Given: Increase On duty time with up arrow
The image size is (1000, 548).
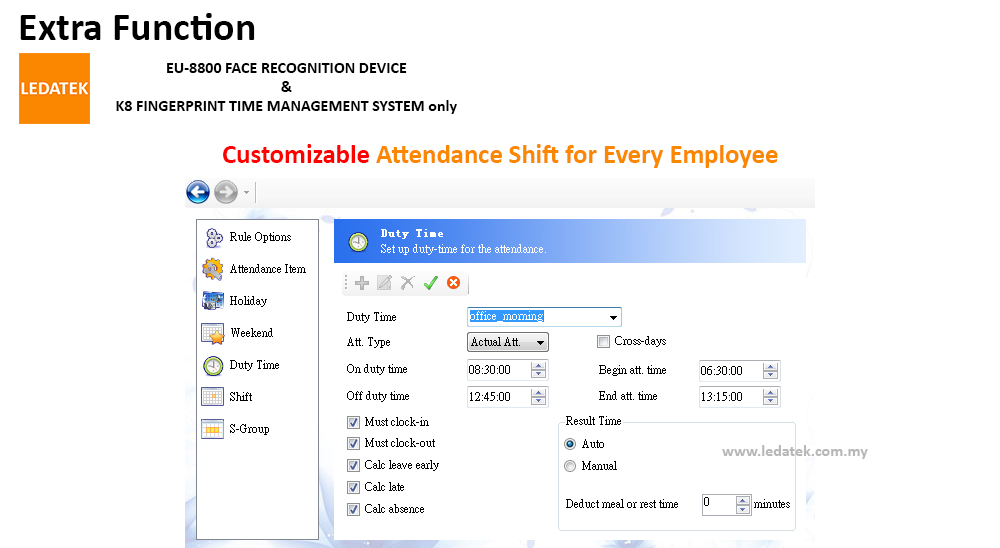Looking at the screenshot, I should point(539,366).
